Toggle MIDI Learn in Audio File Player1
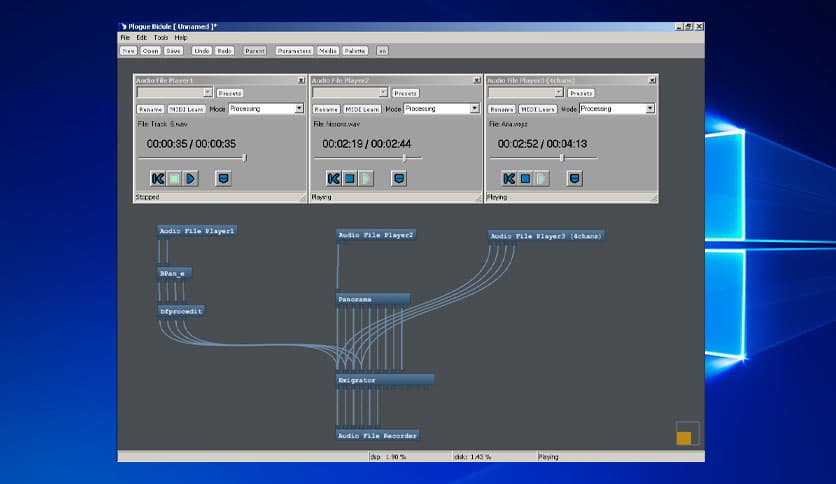The image size is (836, 484). [x=186, y=109]
